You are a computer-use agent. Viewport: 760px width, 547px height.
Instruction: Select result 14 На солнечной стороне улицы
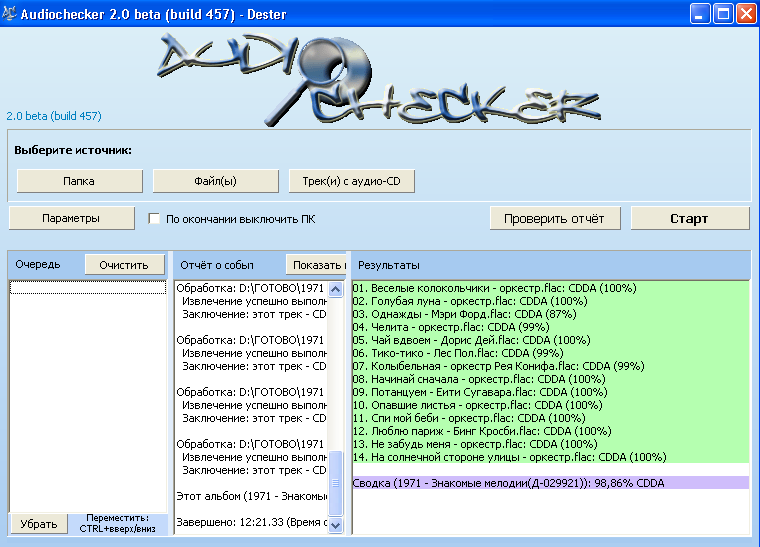509,457
